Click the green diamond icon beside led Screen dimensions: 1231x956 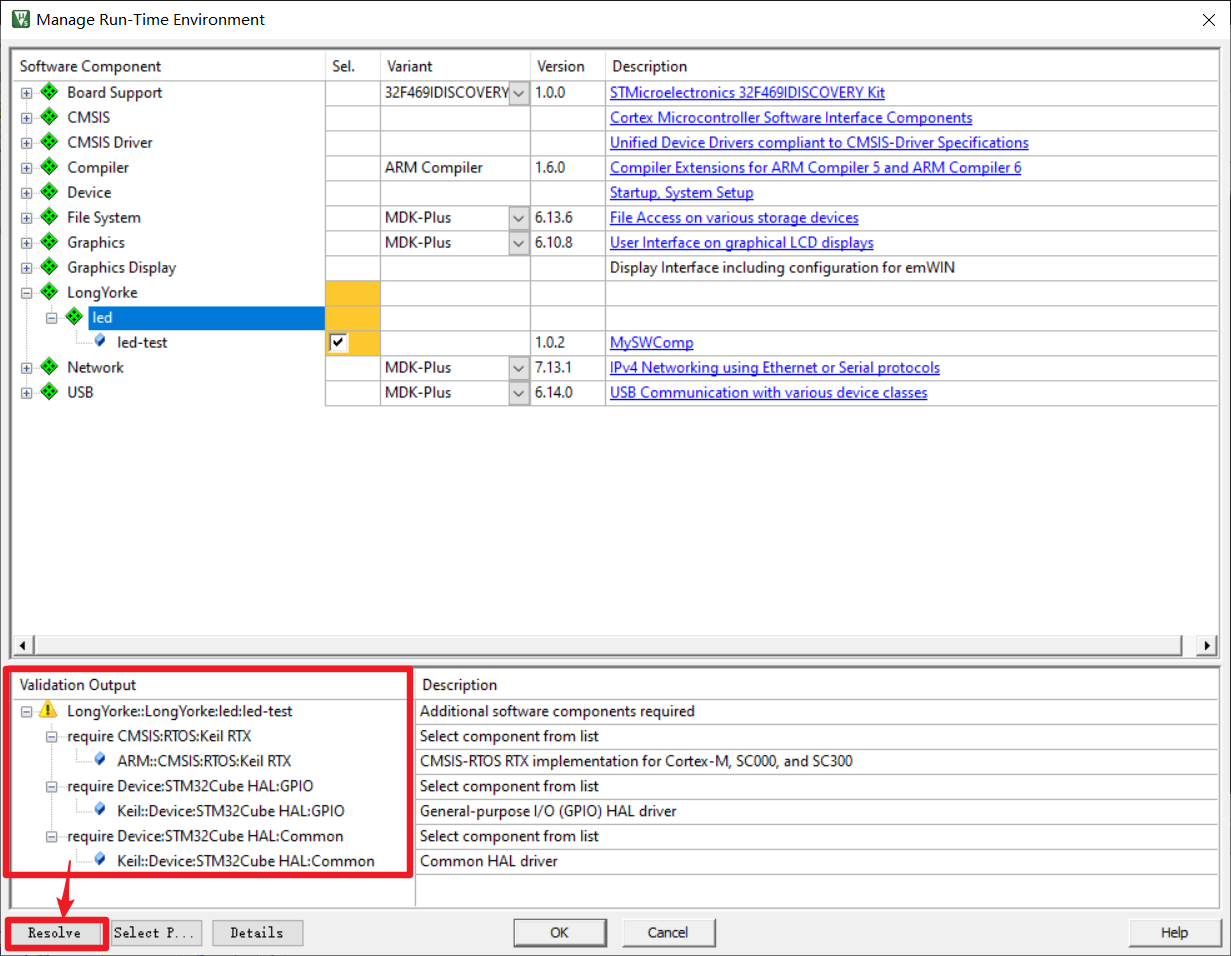point(75,317)
